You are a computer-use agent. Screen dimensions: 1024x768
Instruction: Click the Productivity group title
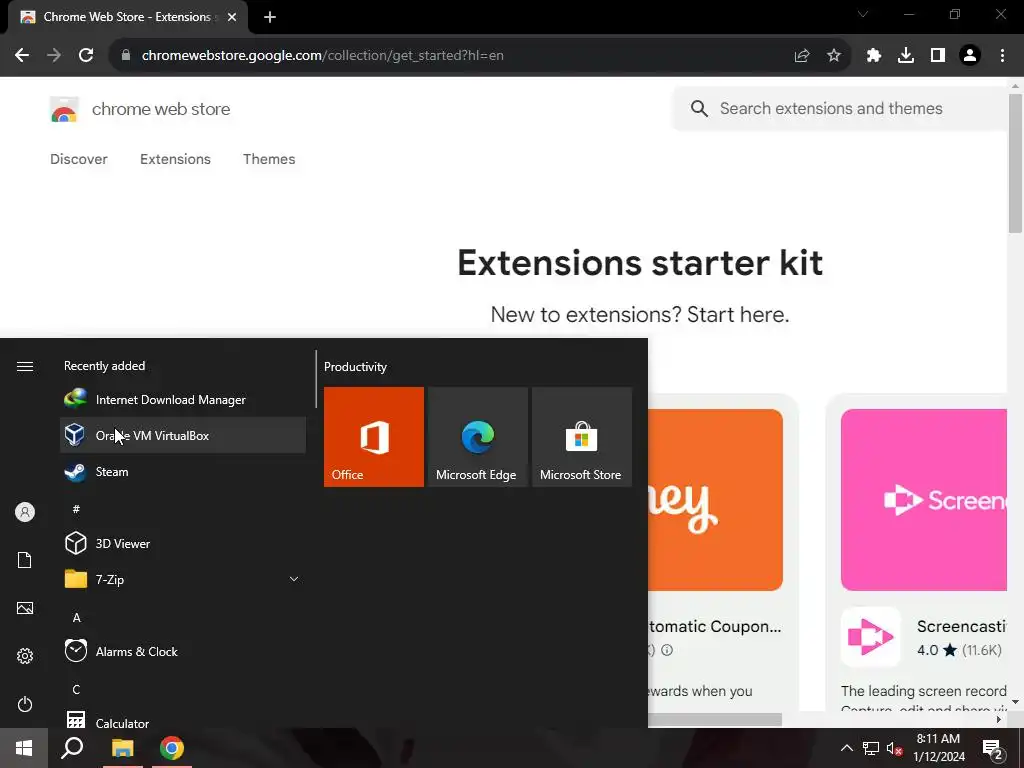coord(355,366)
